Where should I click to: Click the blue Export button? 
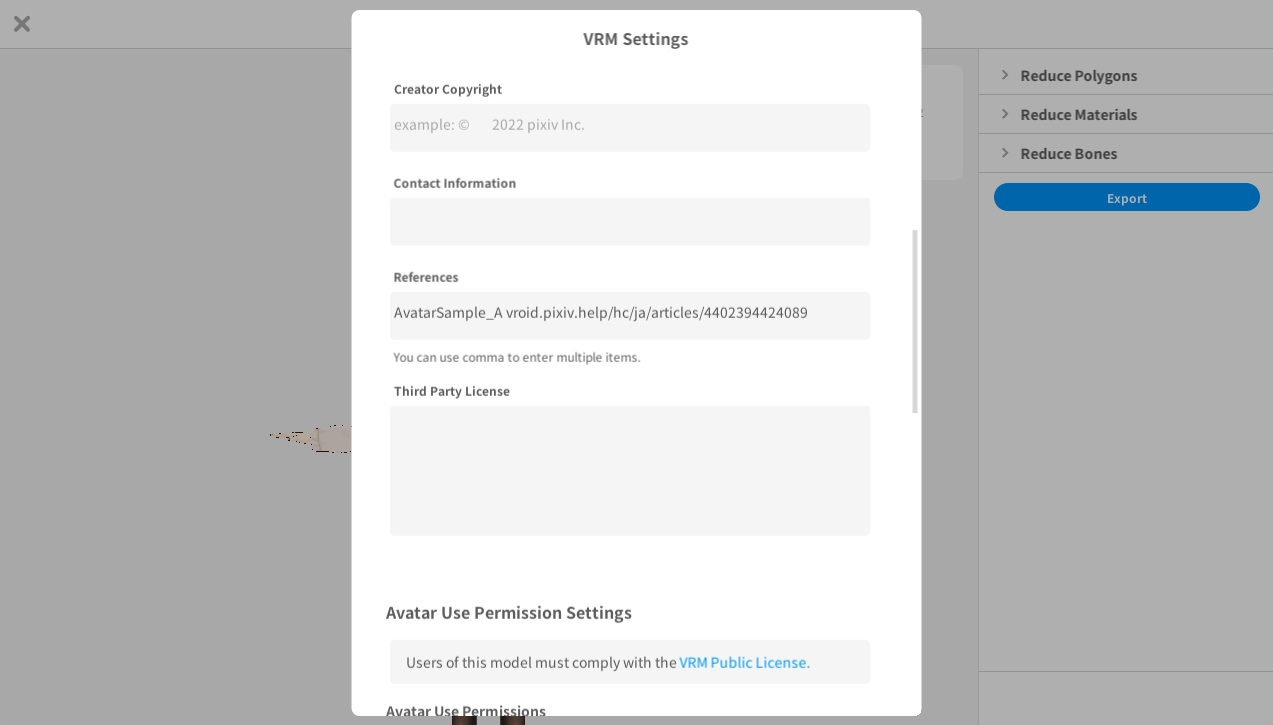pos(1127,197)
